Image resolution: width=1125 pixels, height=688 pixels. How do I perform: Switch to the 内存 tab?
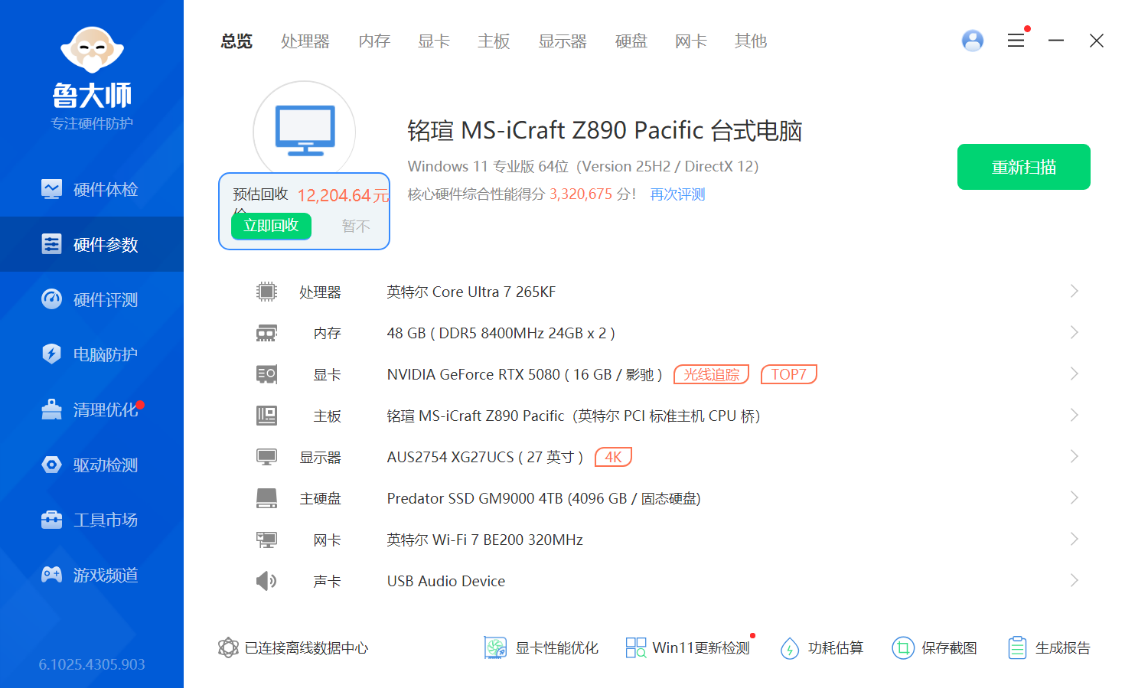click(x=374, y=41)
